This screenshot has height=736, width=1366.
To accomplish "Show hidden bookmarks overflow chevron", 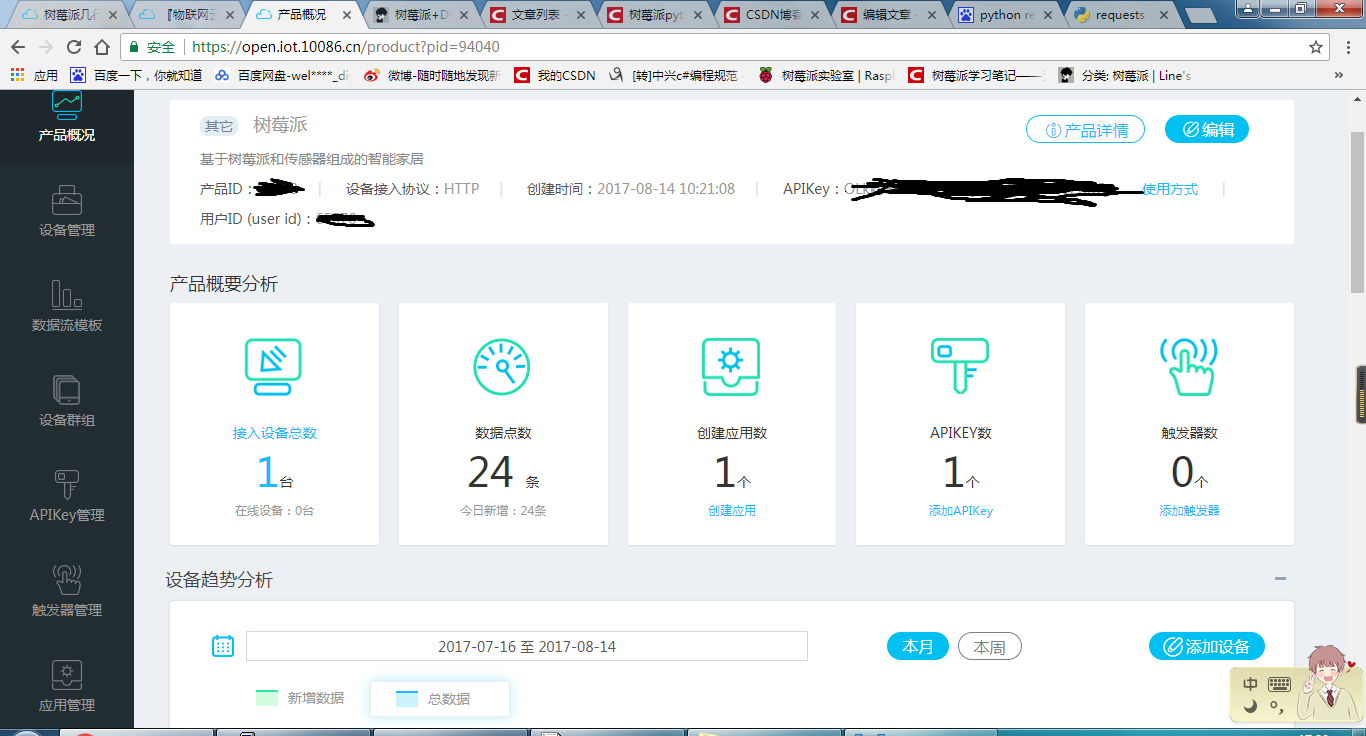I will (1339, 75).
